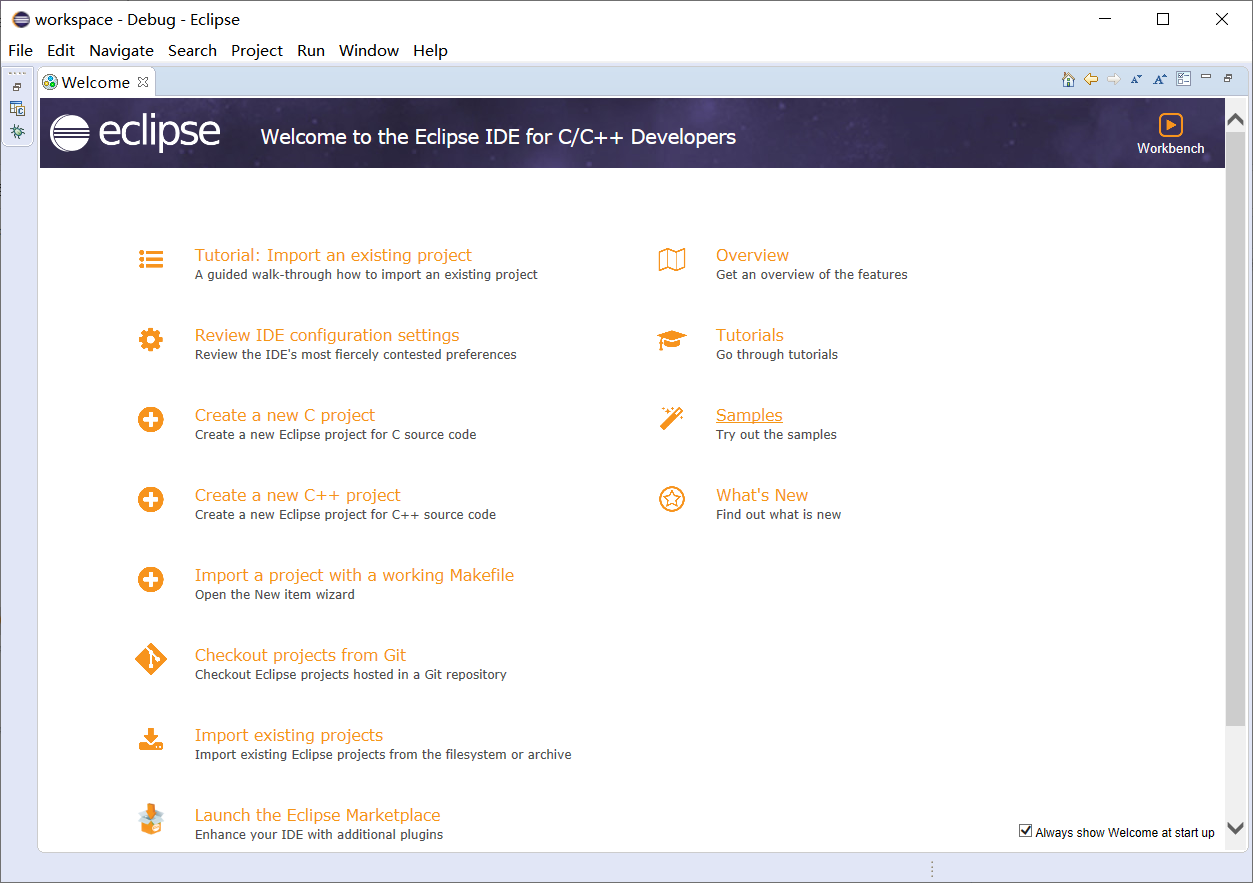Viewport: 1253px width, 883px height.
Task: Click the Welcome page vertical scrollbar thumb
Action: click(1236, 428)
